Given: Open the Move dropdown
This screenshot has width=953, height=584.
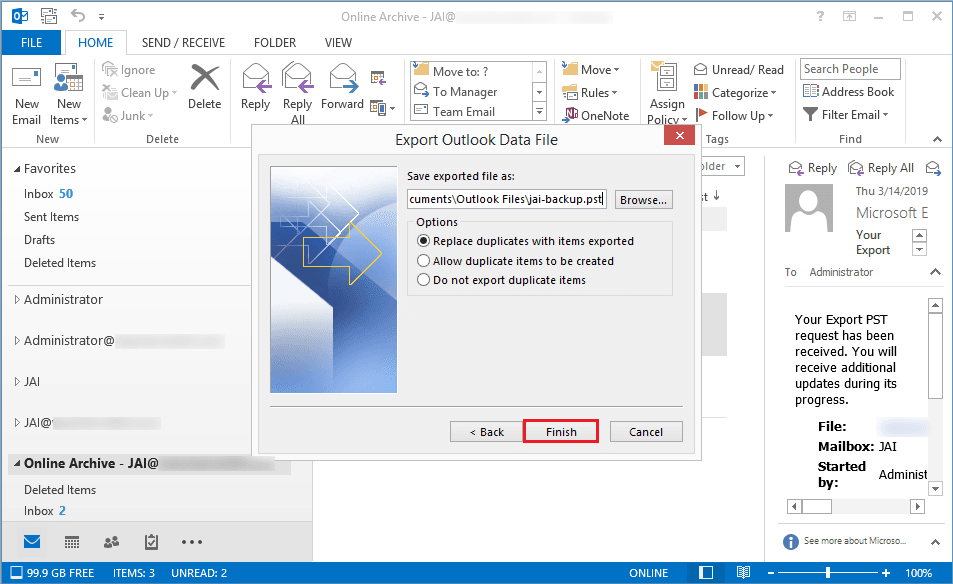Looking at the screenshot, I should 591,70.
